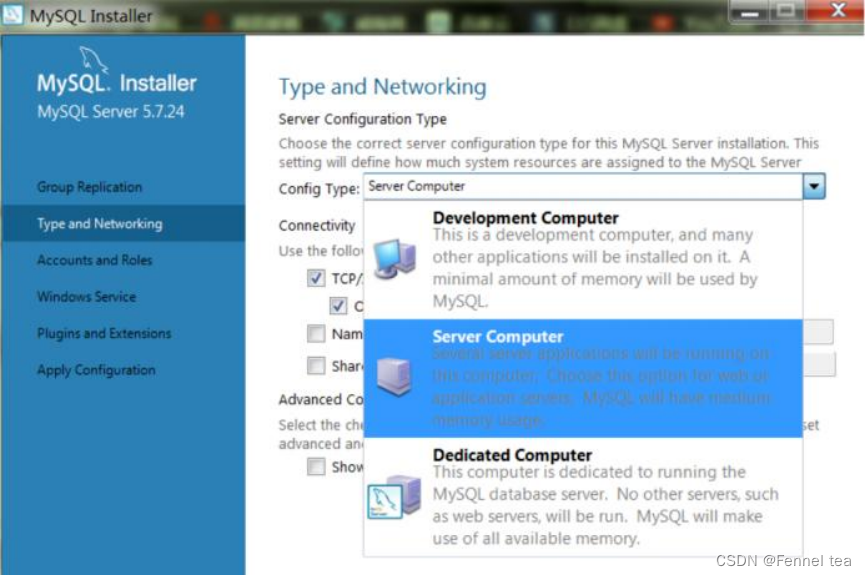Click the 'Connectivity' section label

click(x=317, y=226)
